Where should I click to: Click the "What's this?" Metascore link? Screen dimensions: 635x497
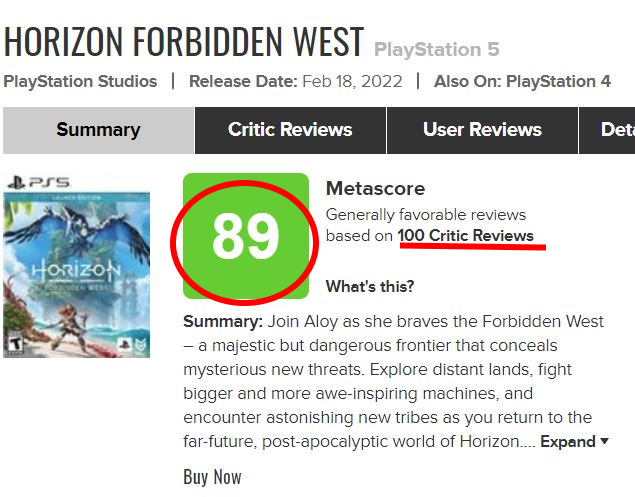[x=370, y=287]
